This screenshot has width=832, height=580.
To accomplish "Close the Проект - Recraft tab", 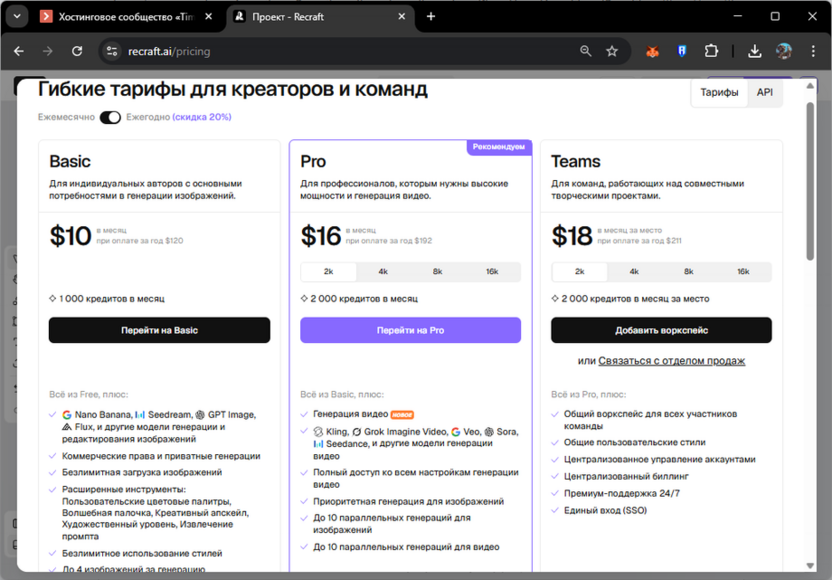I will (x=402, y=17).
